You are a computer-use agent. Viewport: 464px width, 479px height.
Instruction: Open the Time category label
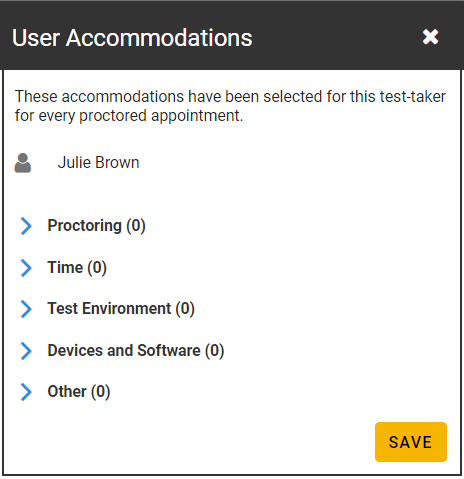(x=65, y=268)
